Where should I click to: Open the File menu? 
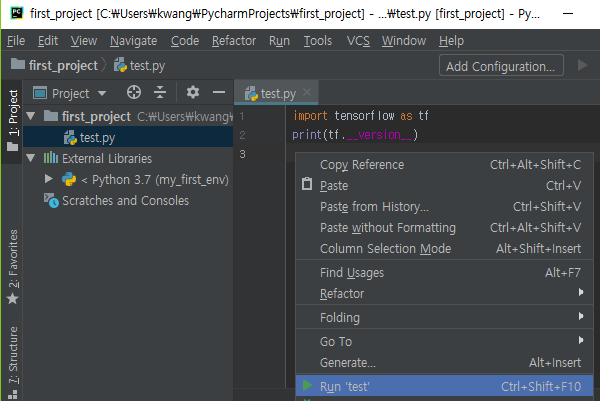click(x=16, y=41)
